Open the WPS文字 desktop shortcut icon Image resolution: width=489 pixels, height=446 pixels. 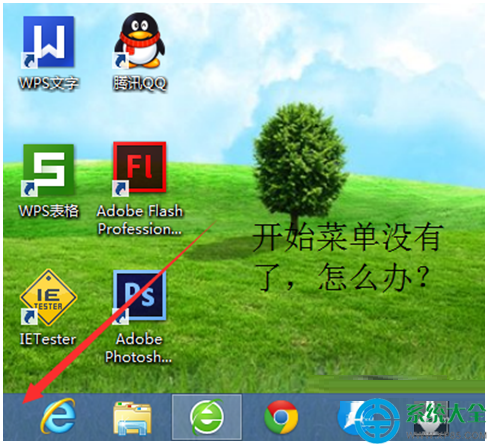[x=48, y=42]
